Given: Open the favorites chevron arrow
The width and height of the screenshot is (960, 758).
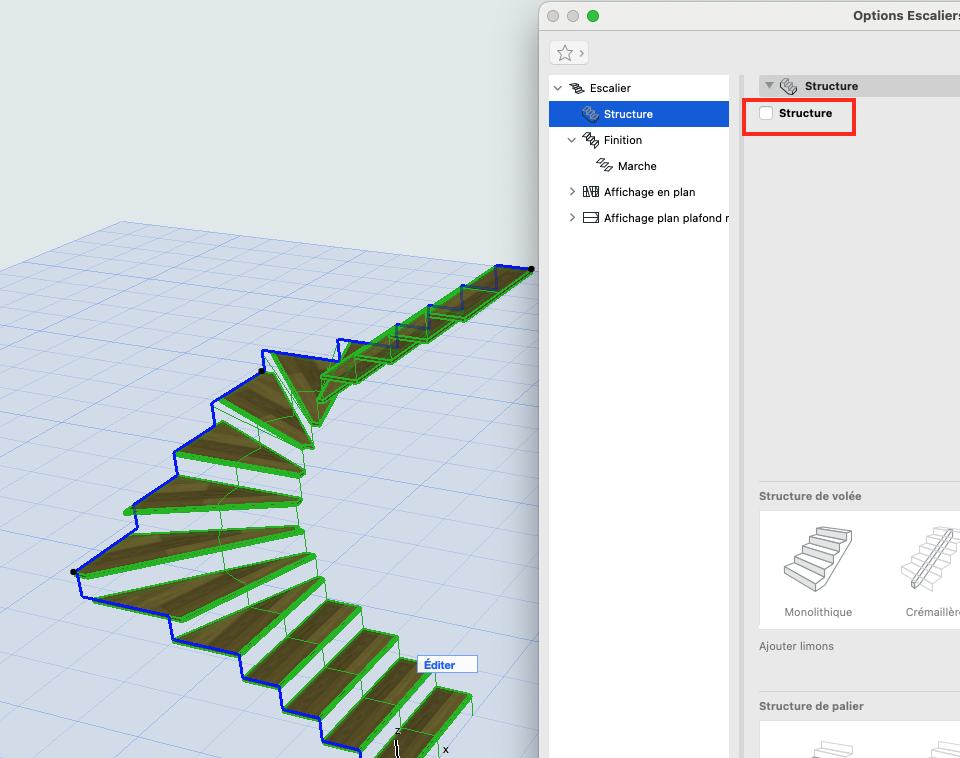Looking at the screenshot, I should tap(582, 53).
